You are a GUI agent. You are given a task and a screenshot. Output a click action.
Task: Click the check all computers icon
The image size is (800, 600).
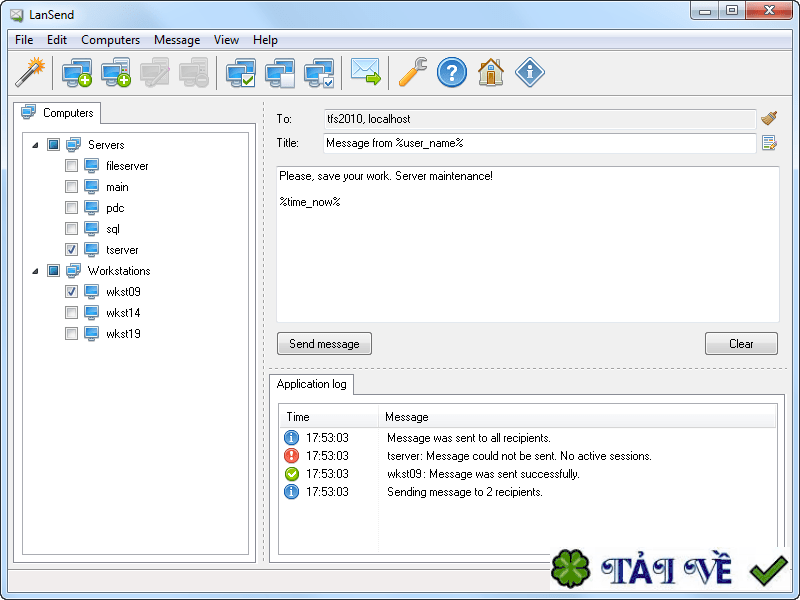[x=241, y=72]
